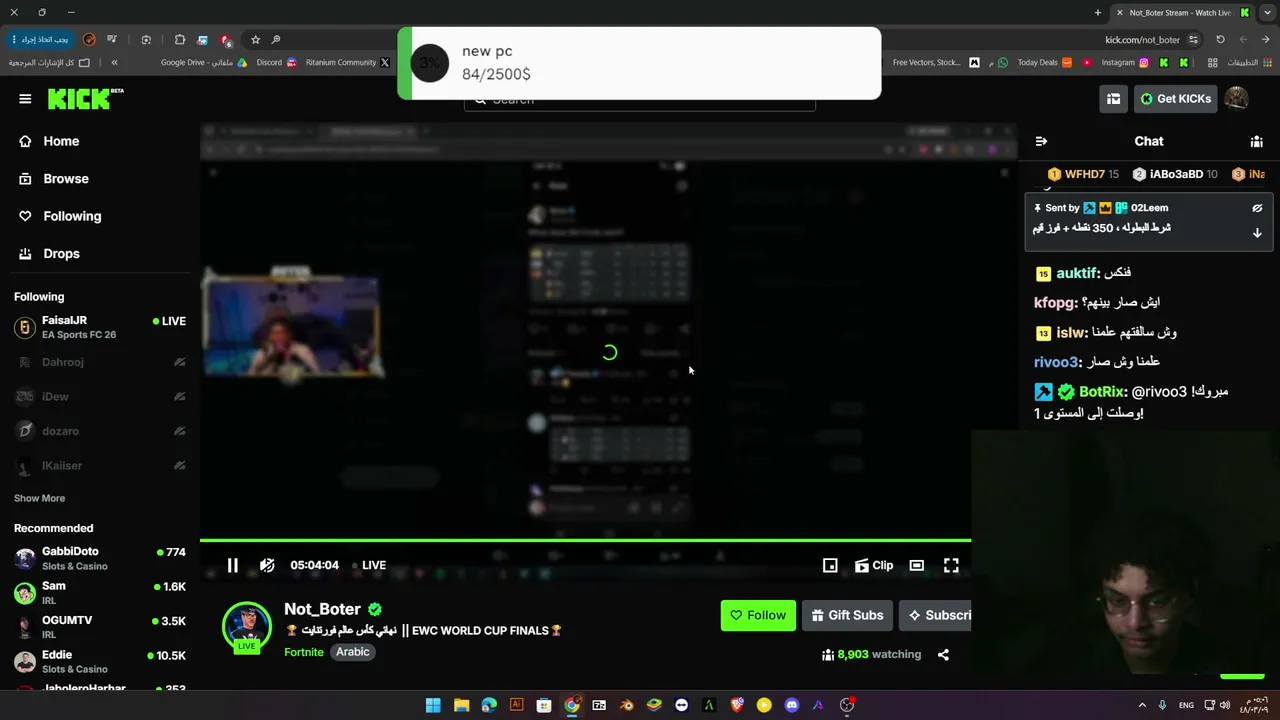Open the YouTube bookmark icon

1087,62
